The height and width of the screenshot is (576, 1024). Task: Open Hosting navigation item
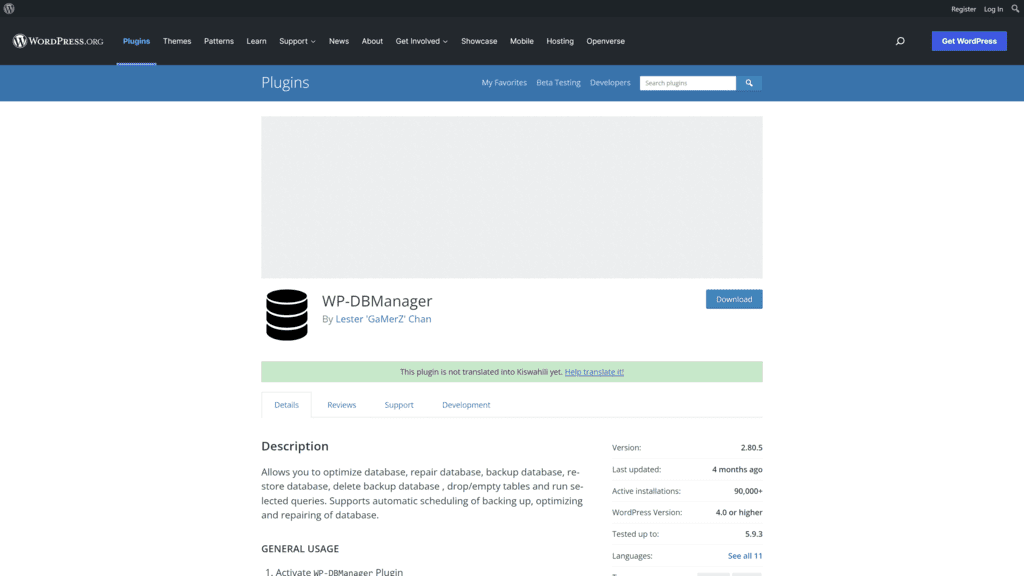pyautogui.click(x=560, y=41)
